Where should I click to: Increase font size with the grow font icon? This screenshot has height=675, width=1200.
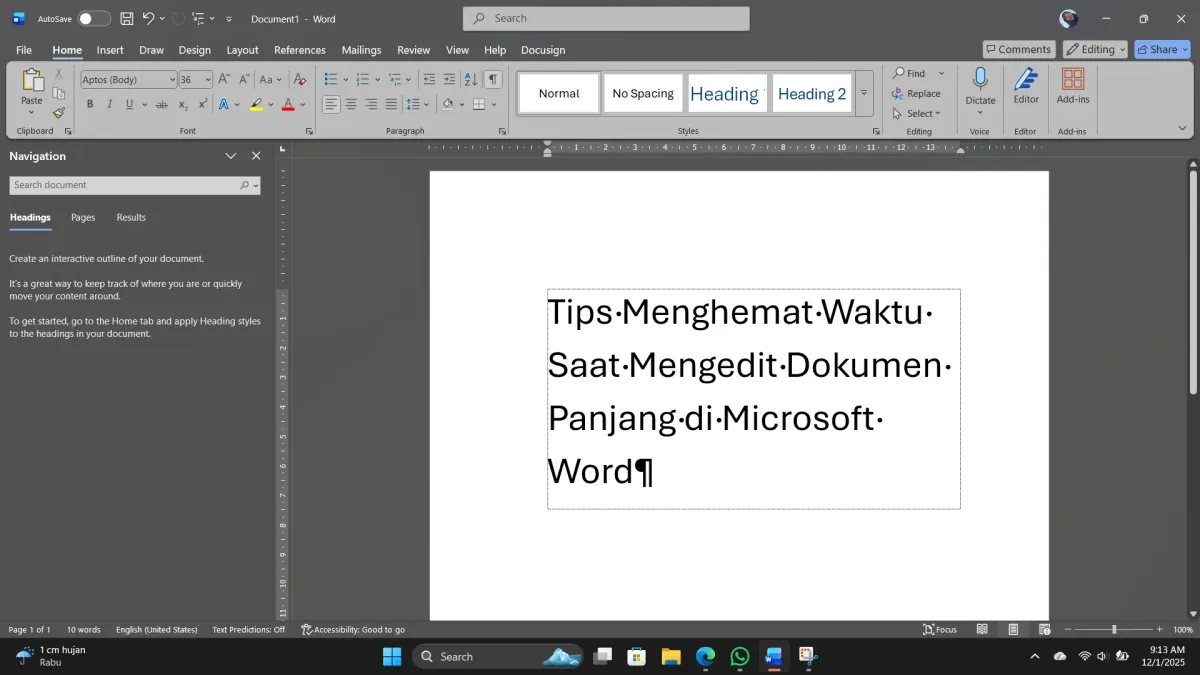point(224,79)
